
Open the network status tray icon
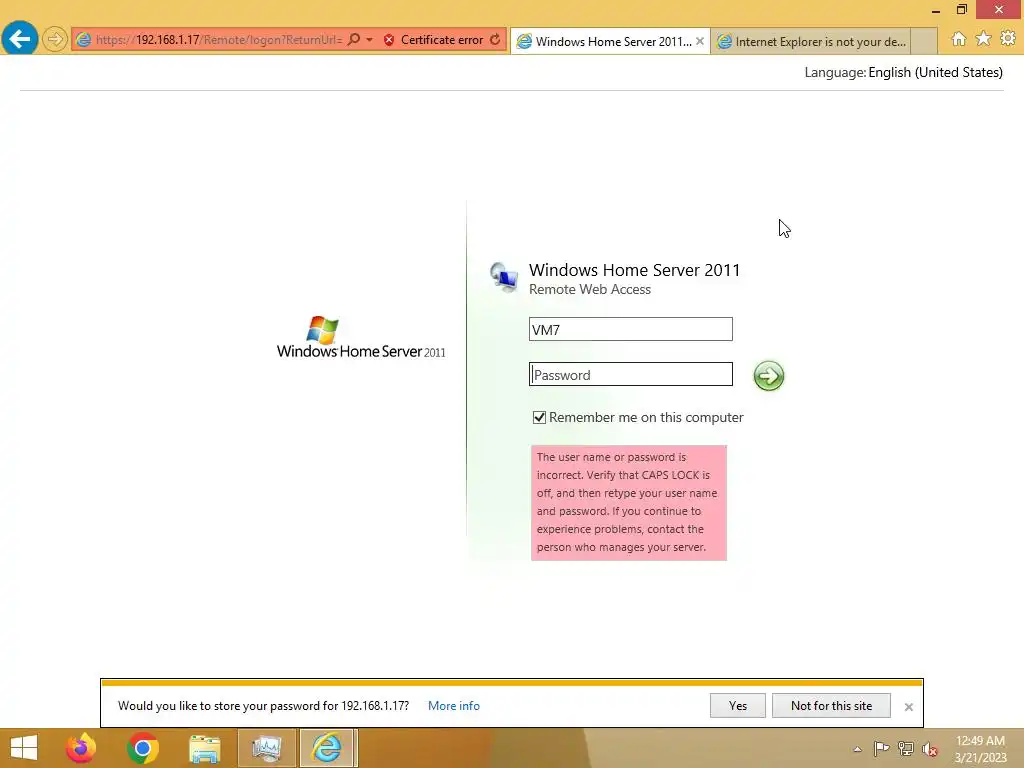coord(905,748)
